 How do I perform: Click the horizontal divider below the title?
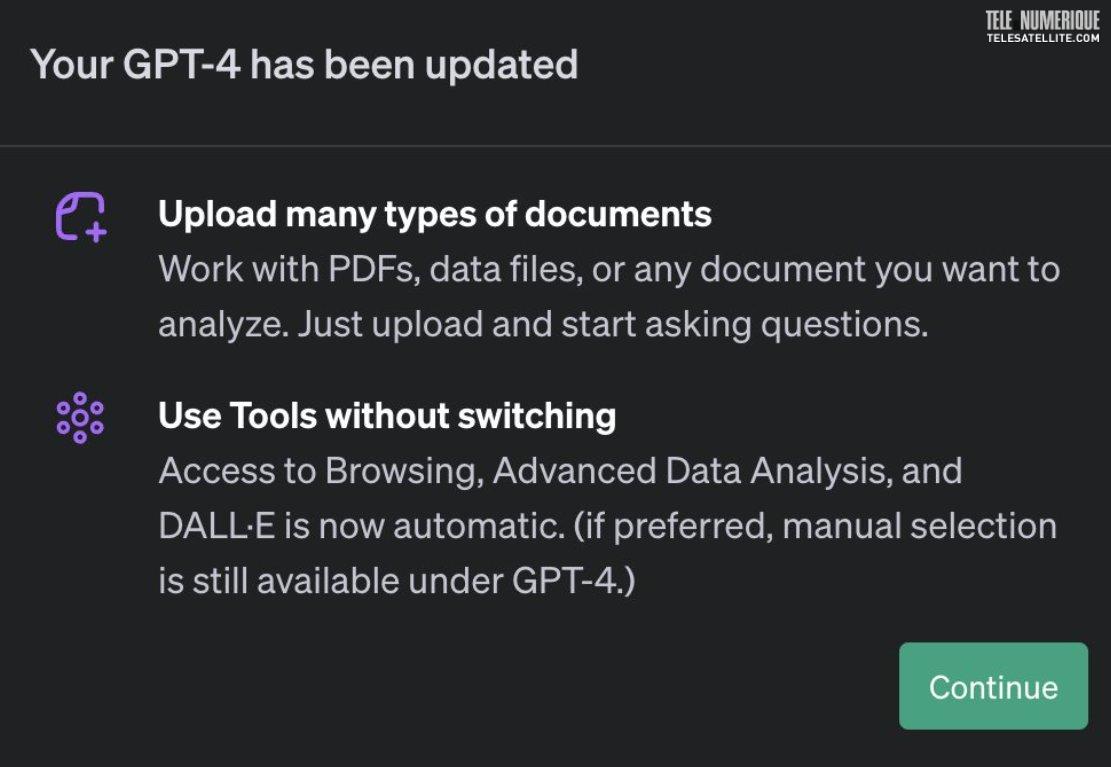click(x=556, y=146)
